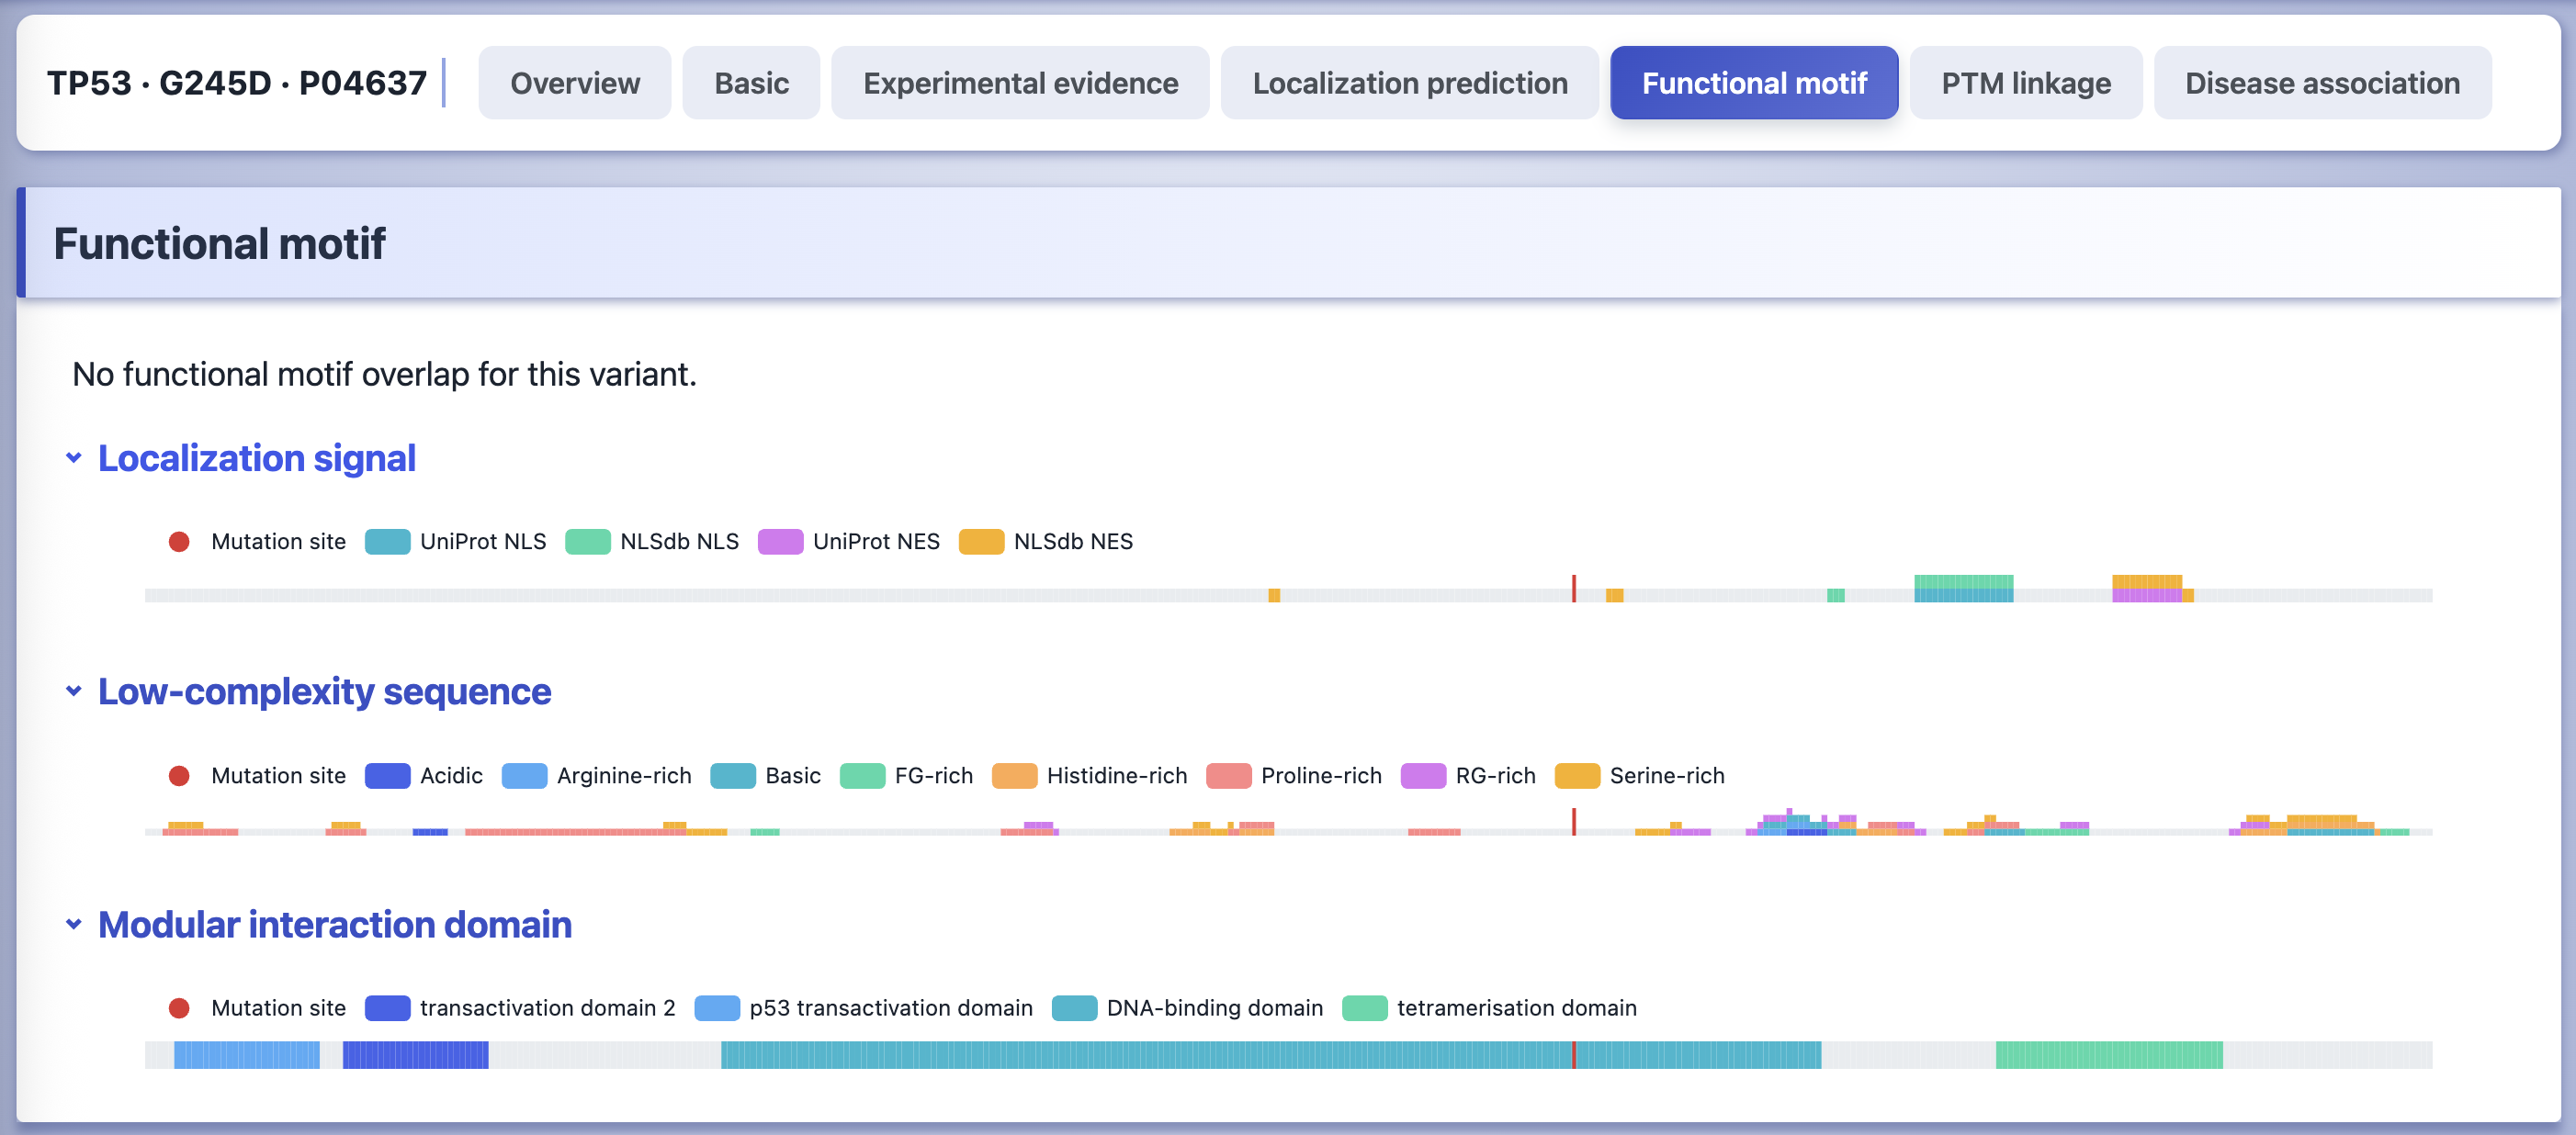Switch to the Overview tab
This screenshot has width=2576, height=1135.
tap(575, 83)
